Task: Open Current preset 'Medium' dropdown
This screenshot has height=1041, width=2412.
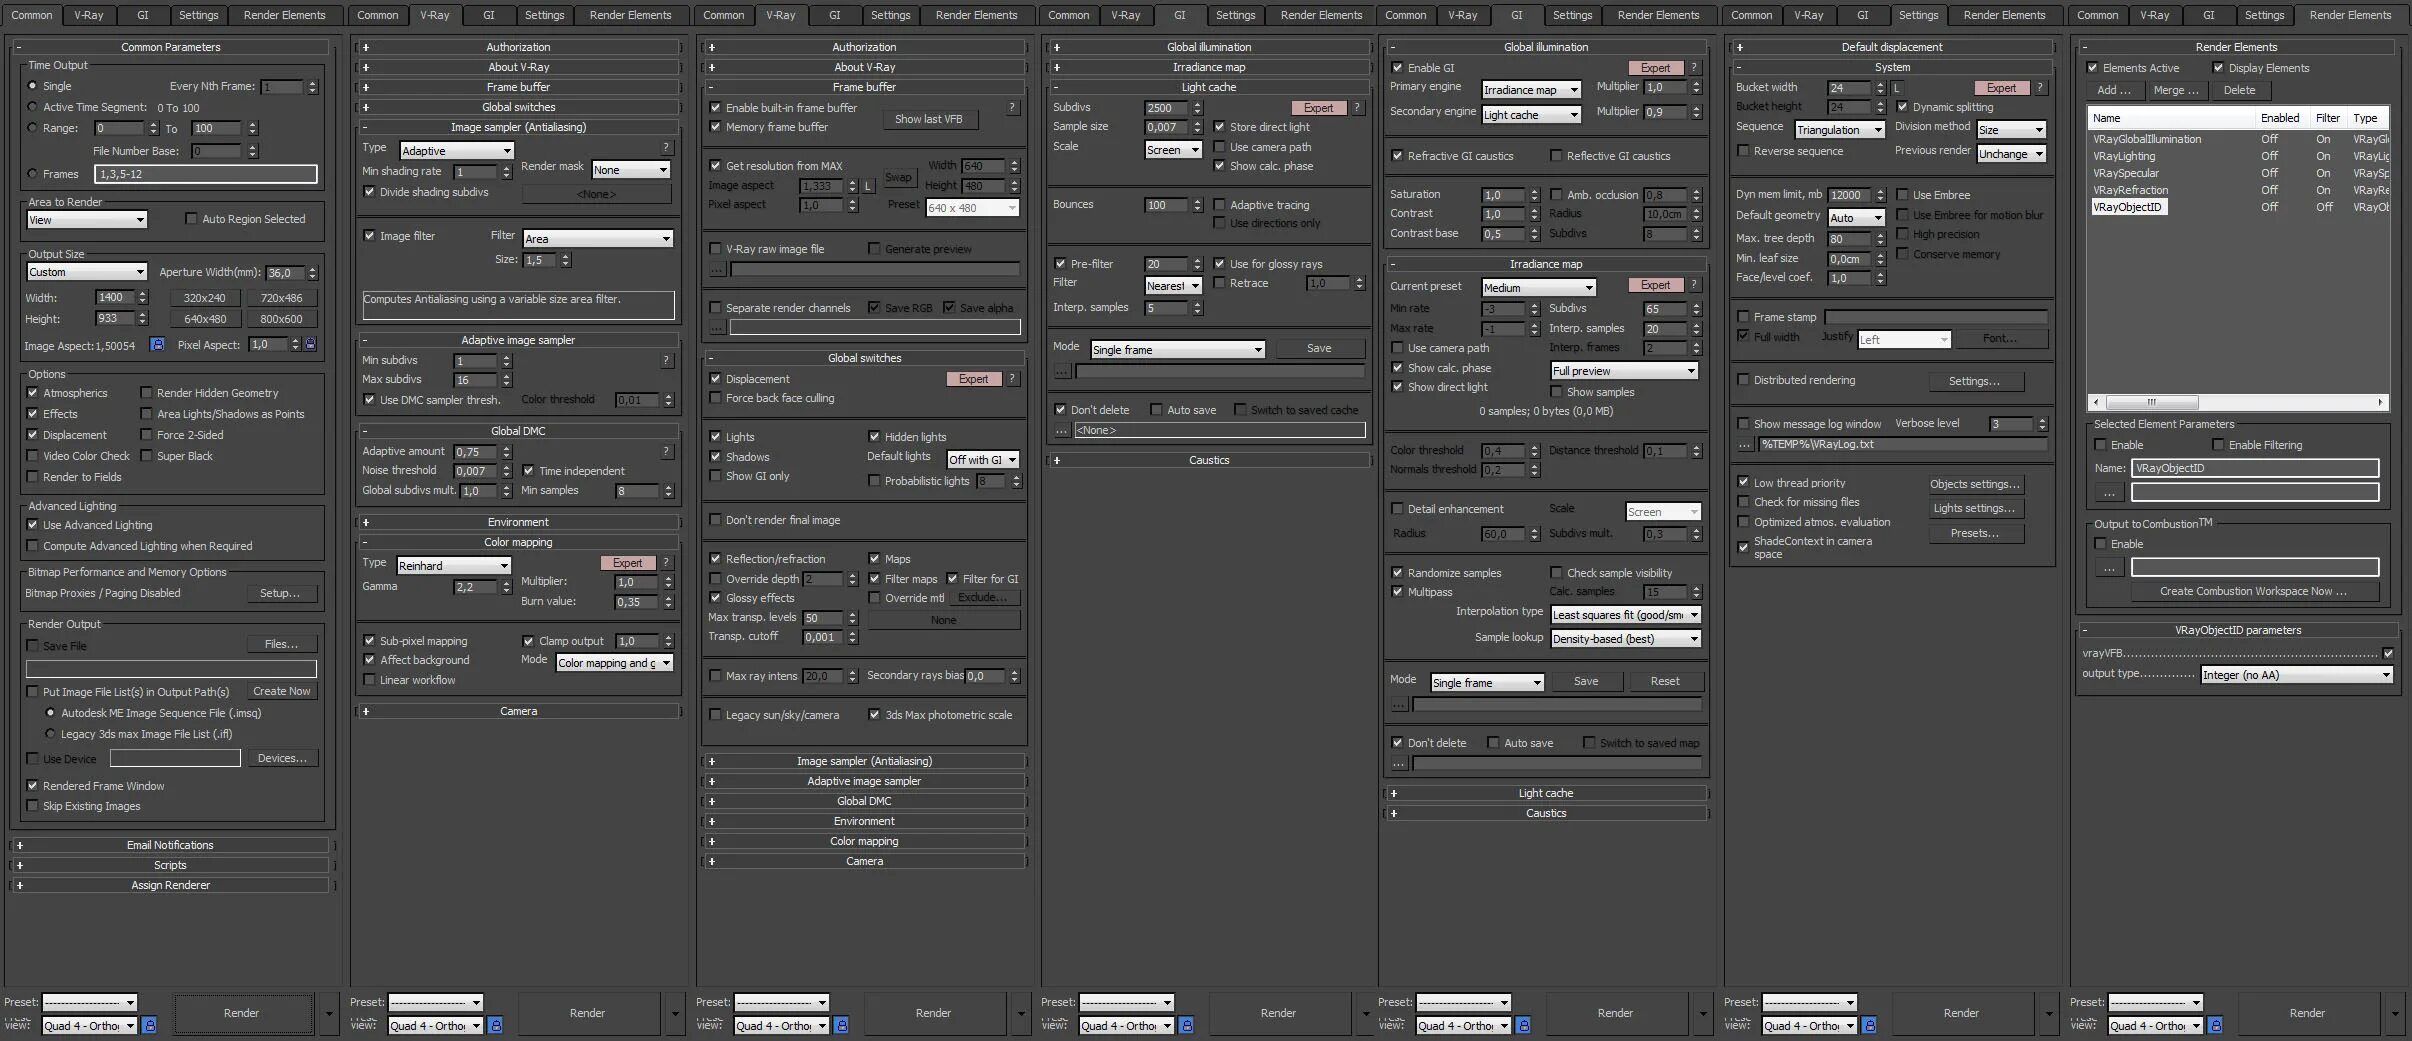Action: point(1538,288)
